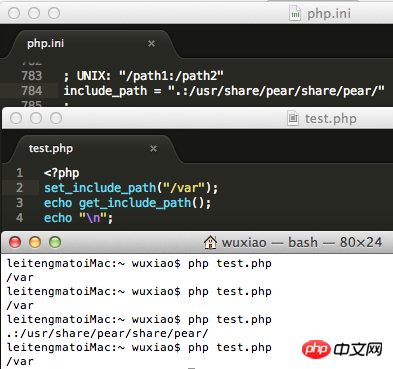Click the home icon in terminal title bar
The width and height of the screenshot is (393, 369).
[x=210, y=242]
